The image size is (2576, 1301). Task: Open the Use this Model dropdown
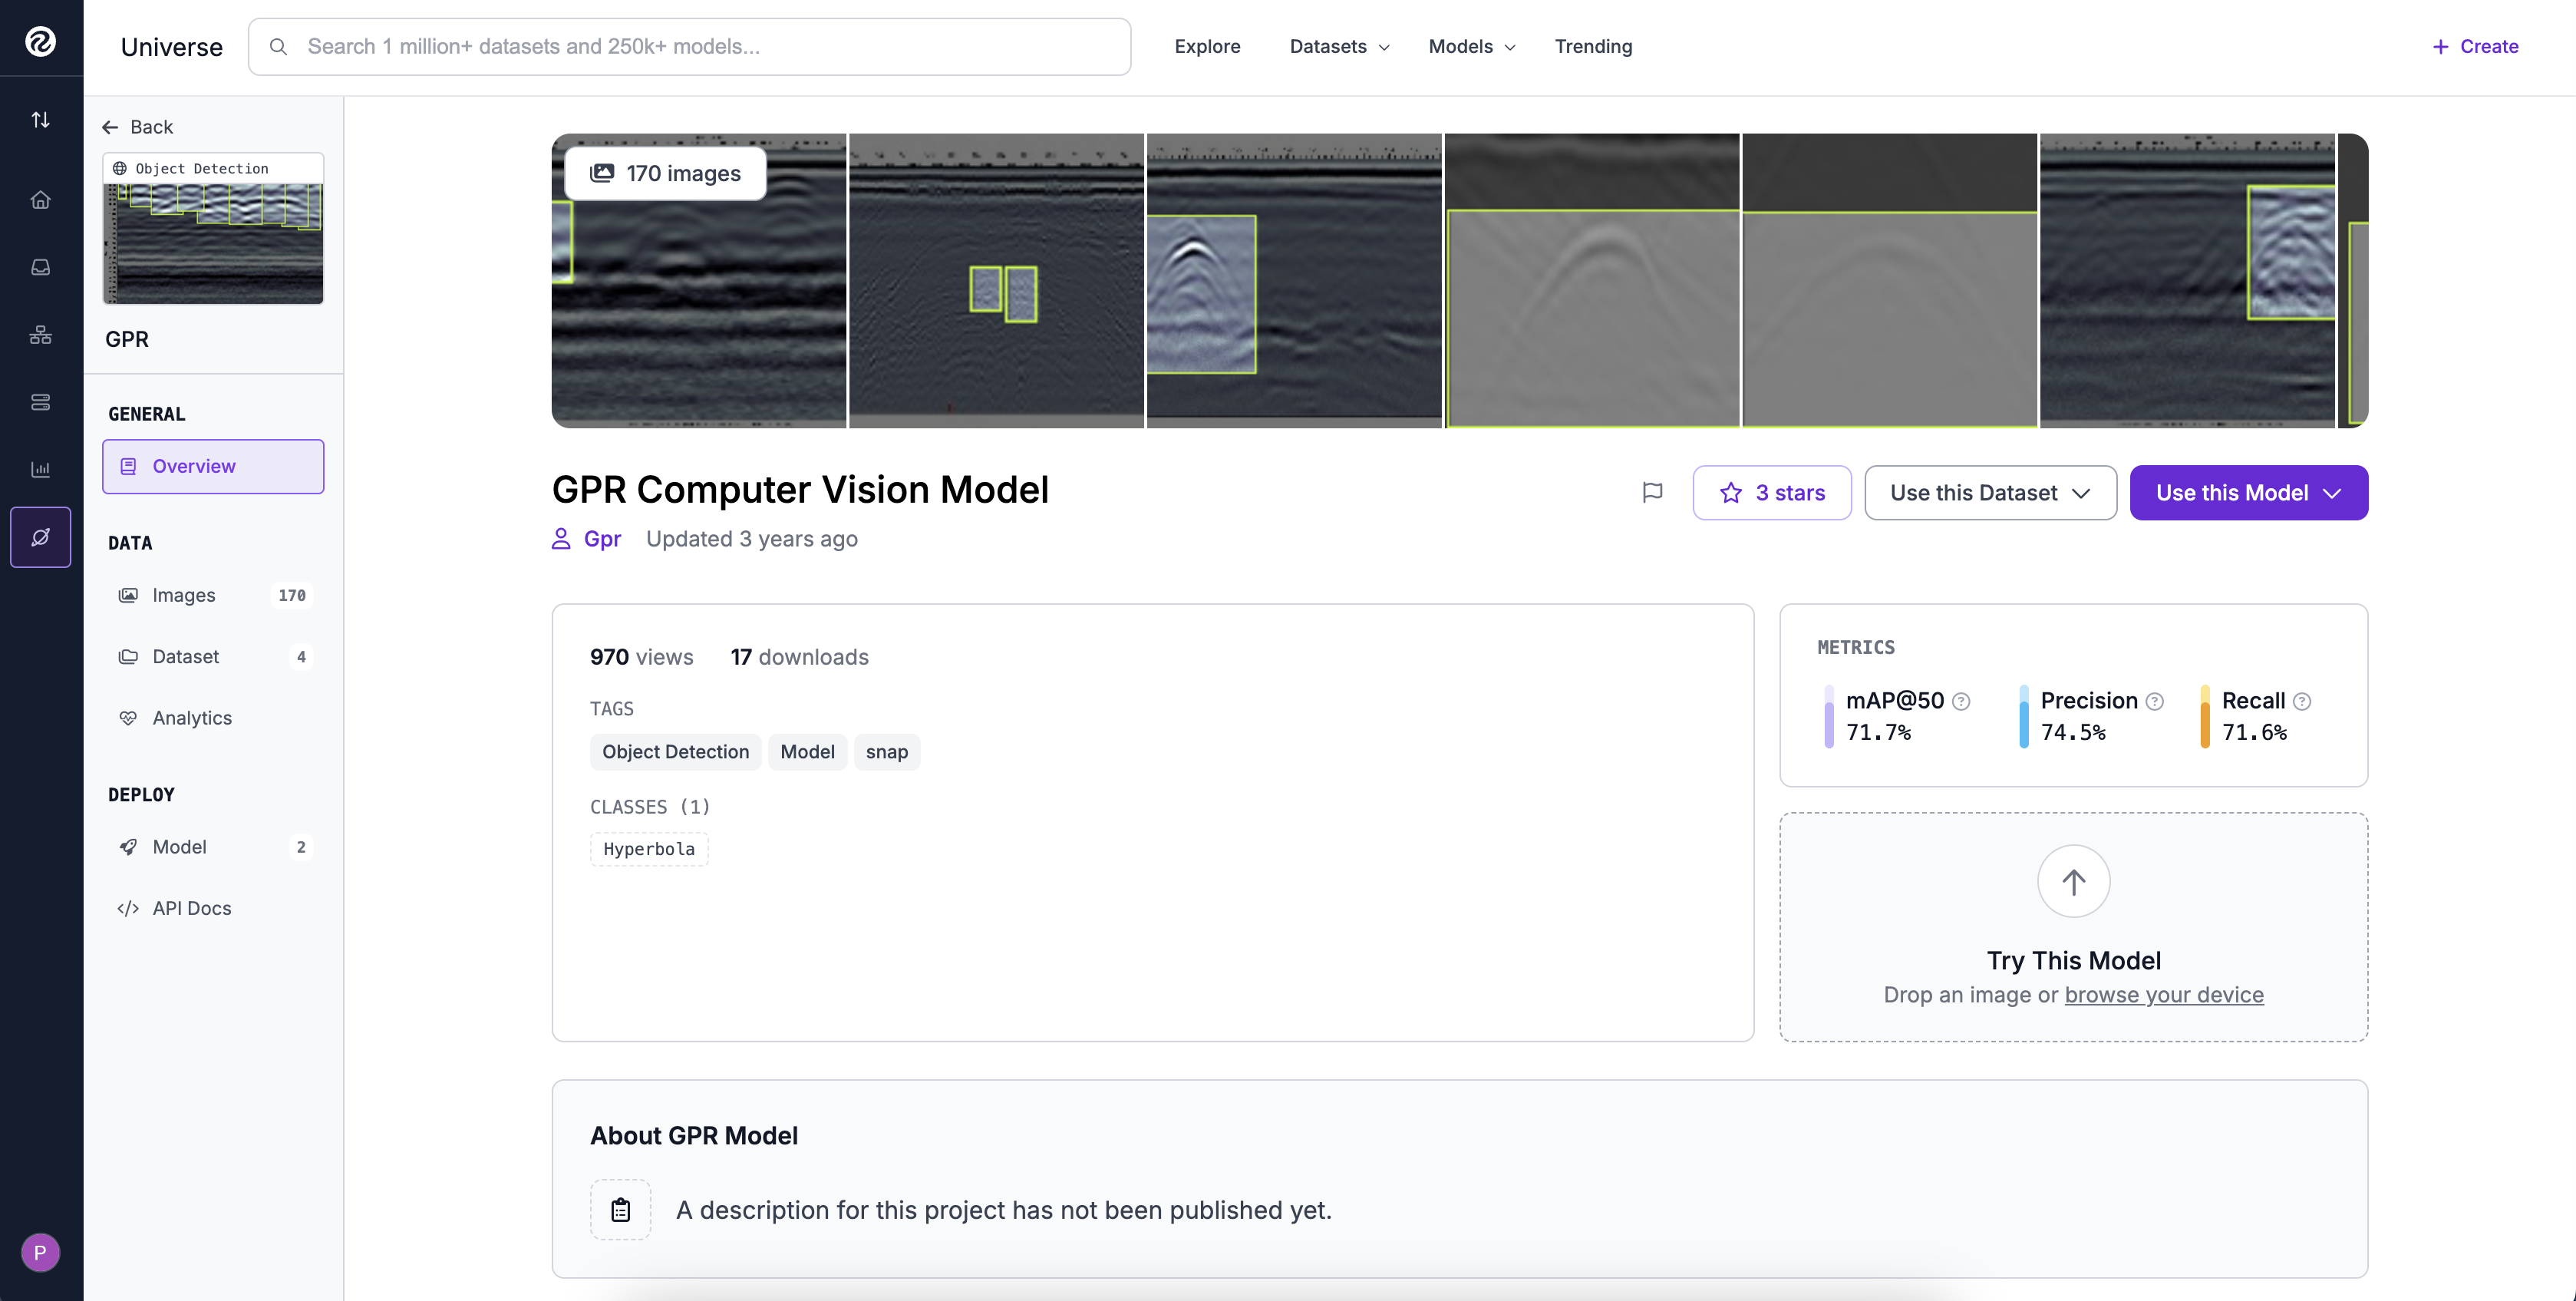[x=2248, y=493]
